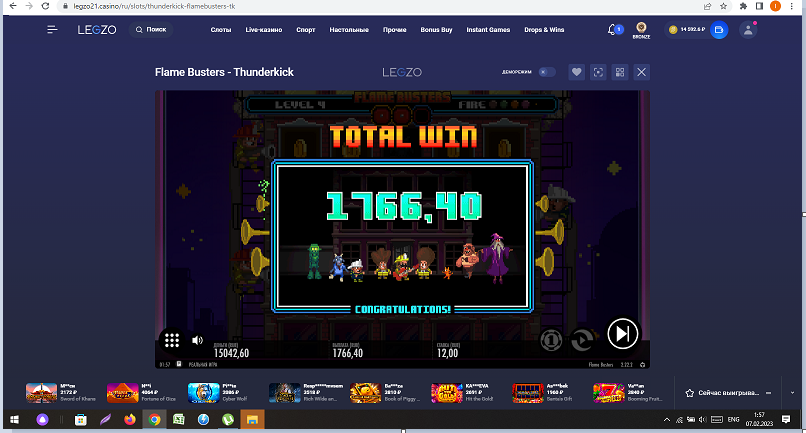Collapse the 'Сейчас выигрывают' panel

(x=768, y=393)
